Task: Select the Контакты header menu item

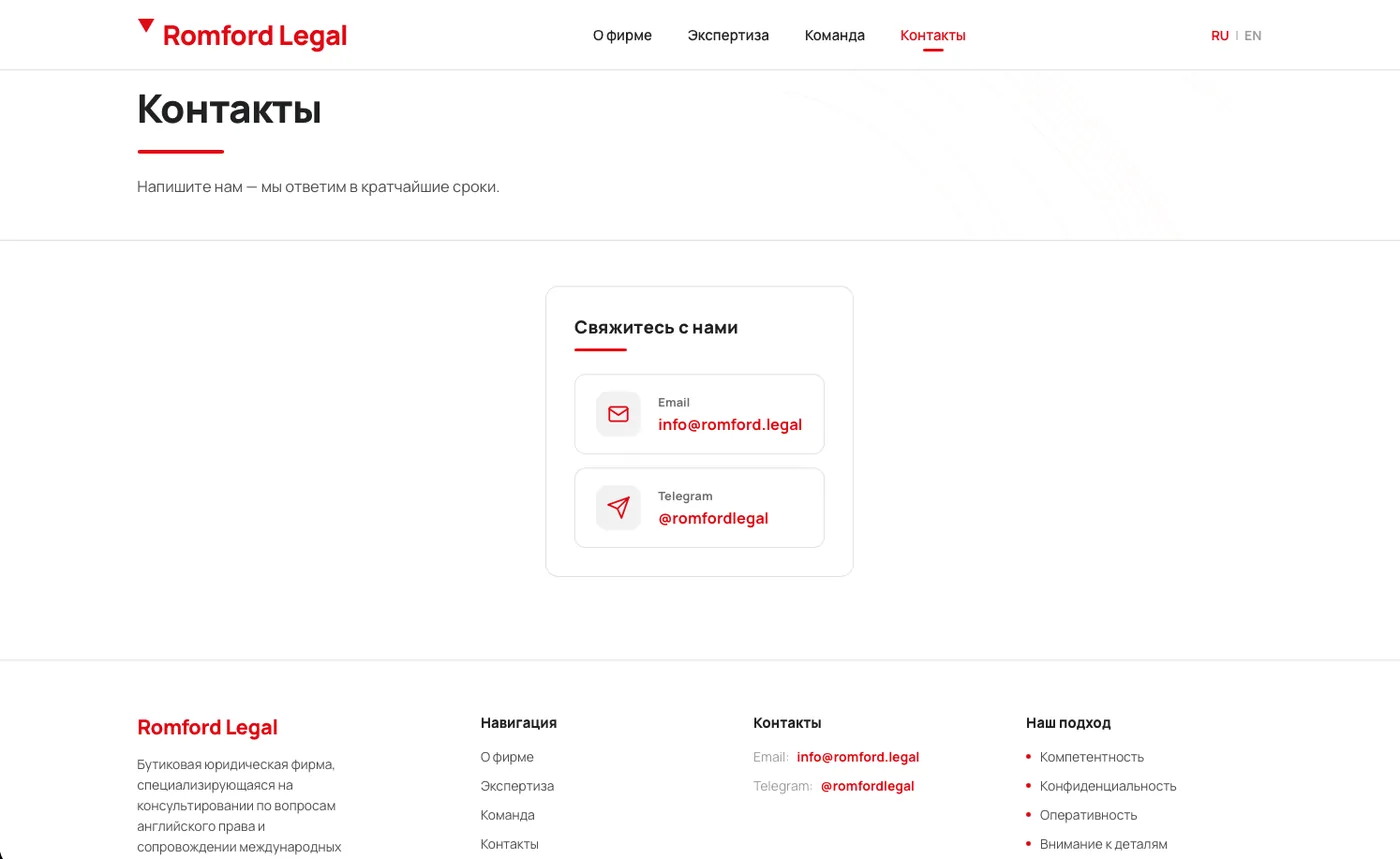Action: (x=933, y=35)
